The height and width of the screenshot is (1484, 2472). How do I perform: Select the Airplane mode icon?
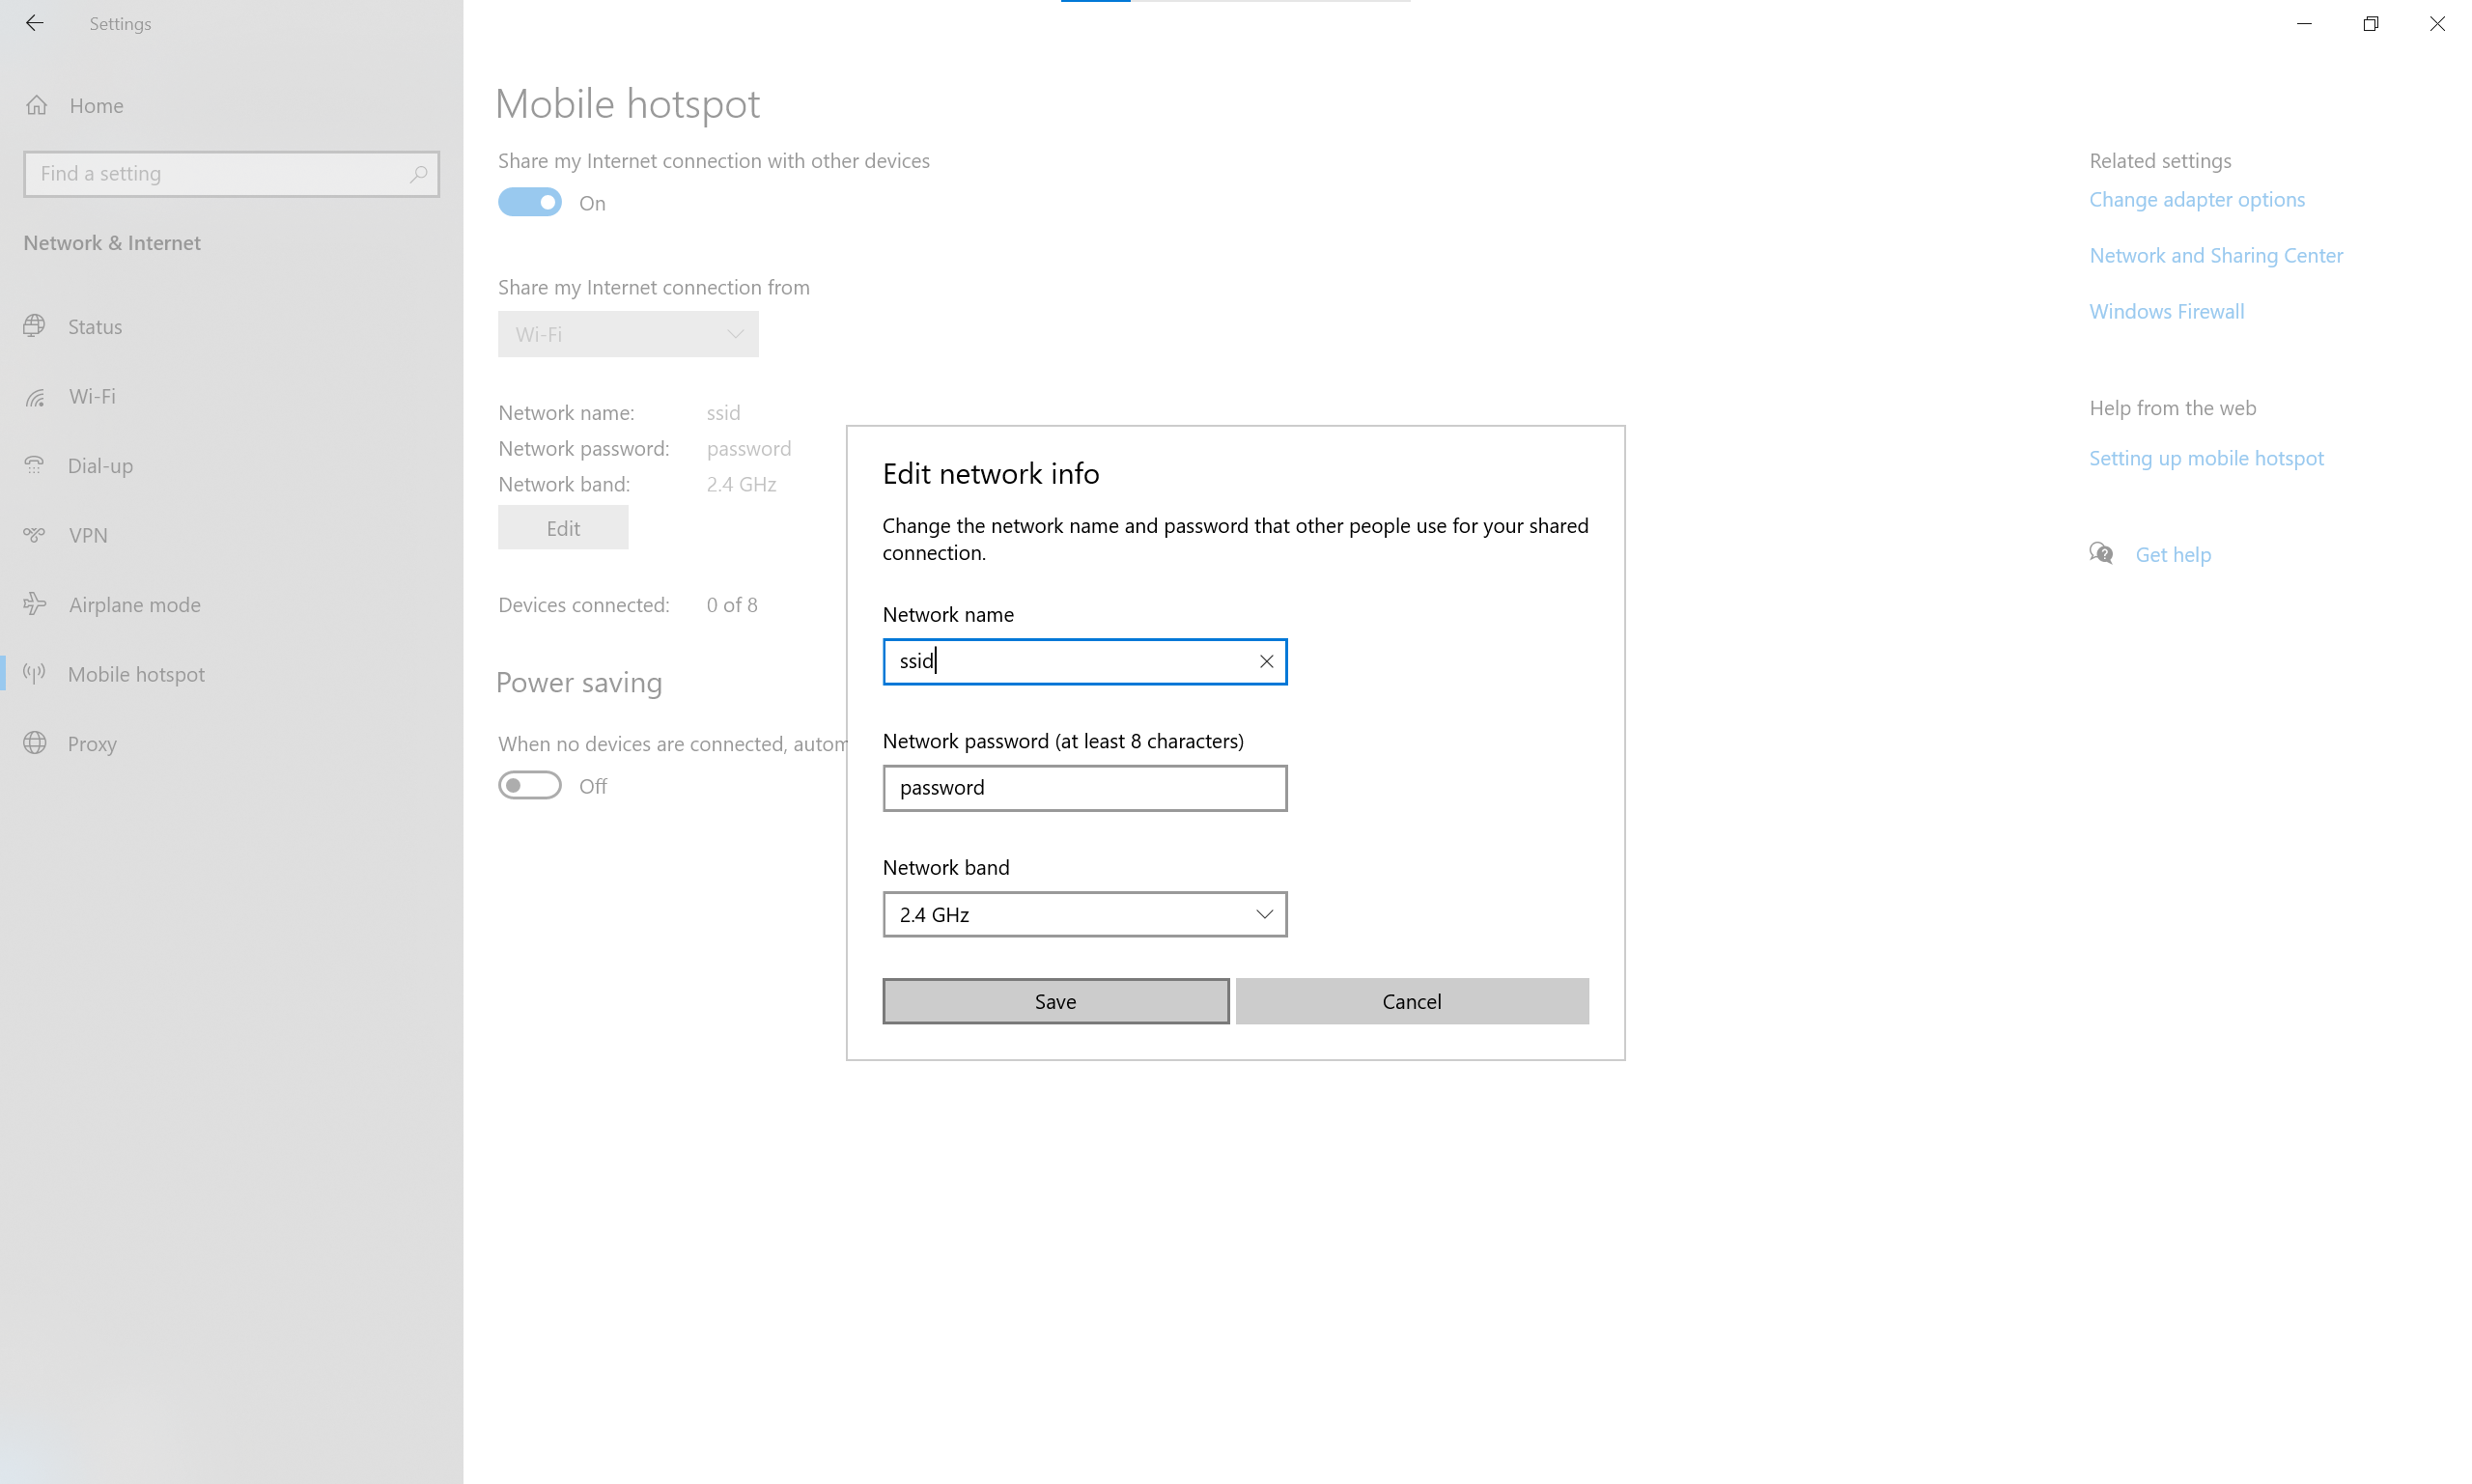point(35,604)
